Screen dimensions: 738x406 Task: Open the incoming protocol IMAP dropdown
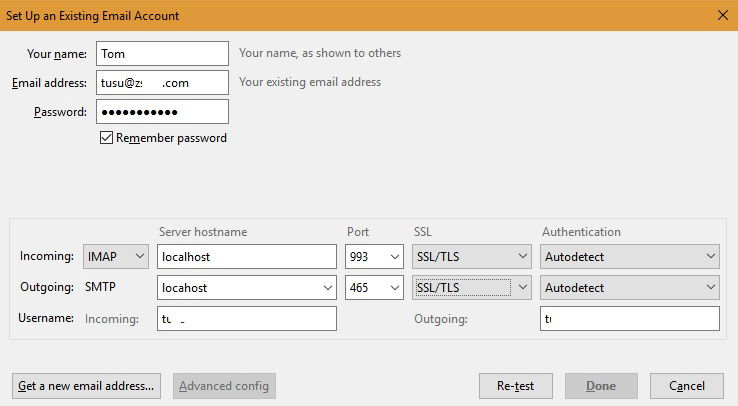click(x=116, y=256)
